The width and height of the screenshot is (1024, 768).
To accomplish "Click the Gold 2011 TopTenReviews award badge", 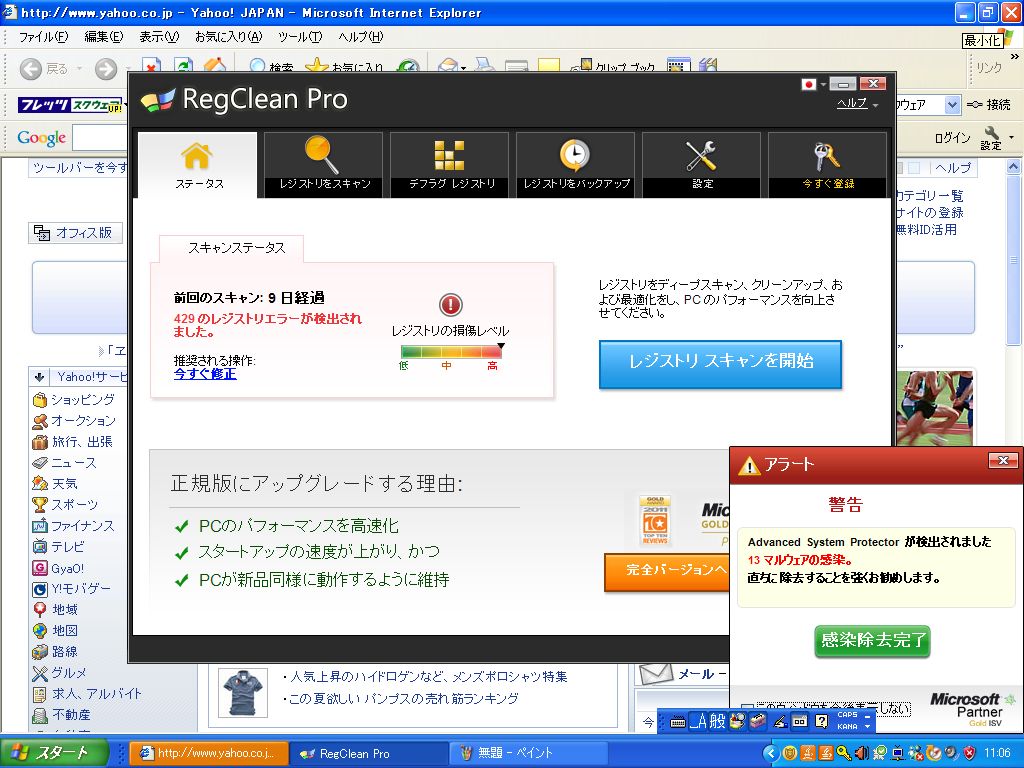I will click(655, 520).
